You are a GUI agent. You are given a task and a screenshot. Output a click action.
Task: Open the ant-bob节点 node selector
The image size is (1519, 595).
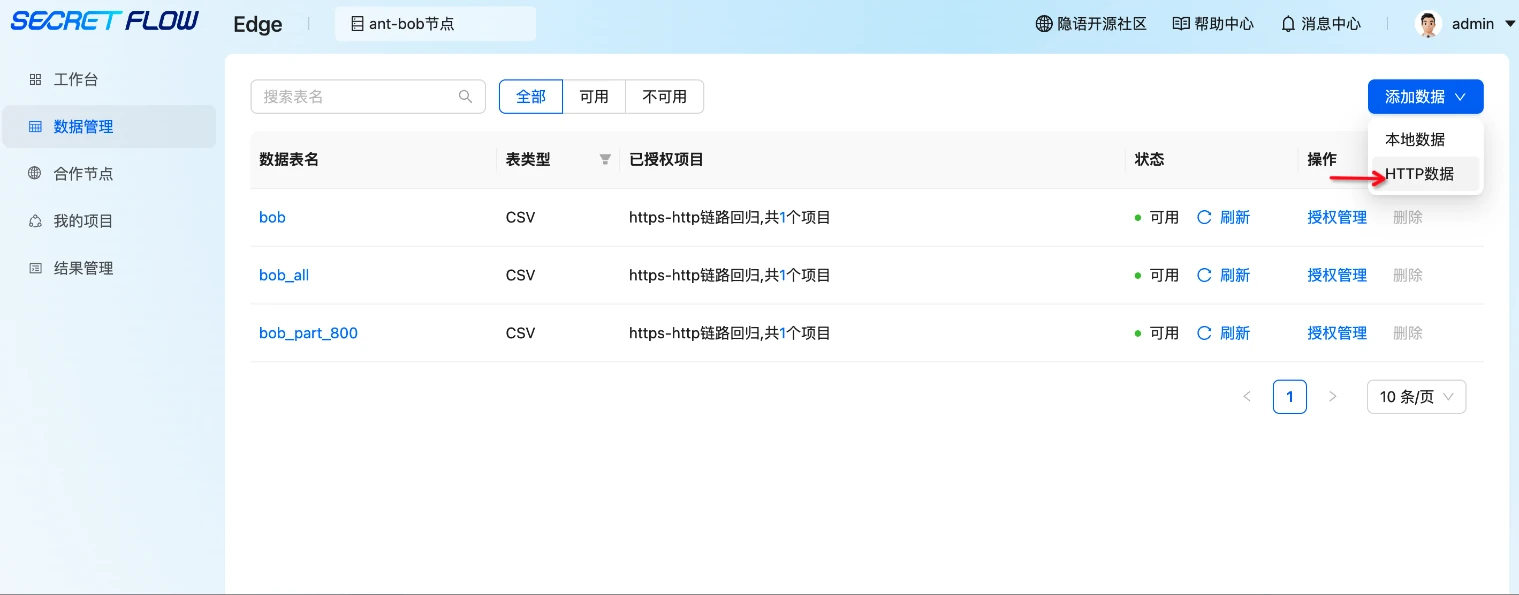coord(435,23)
